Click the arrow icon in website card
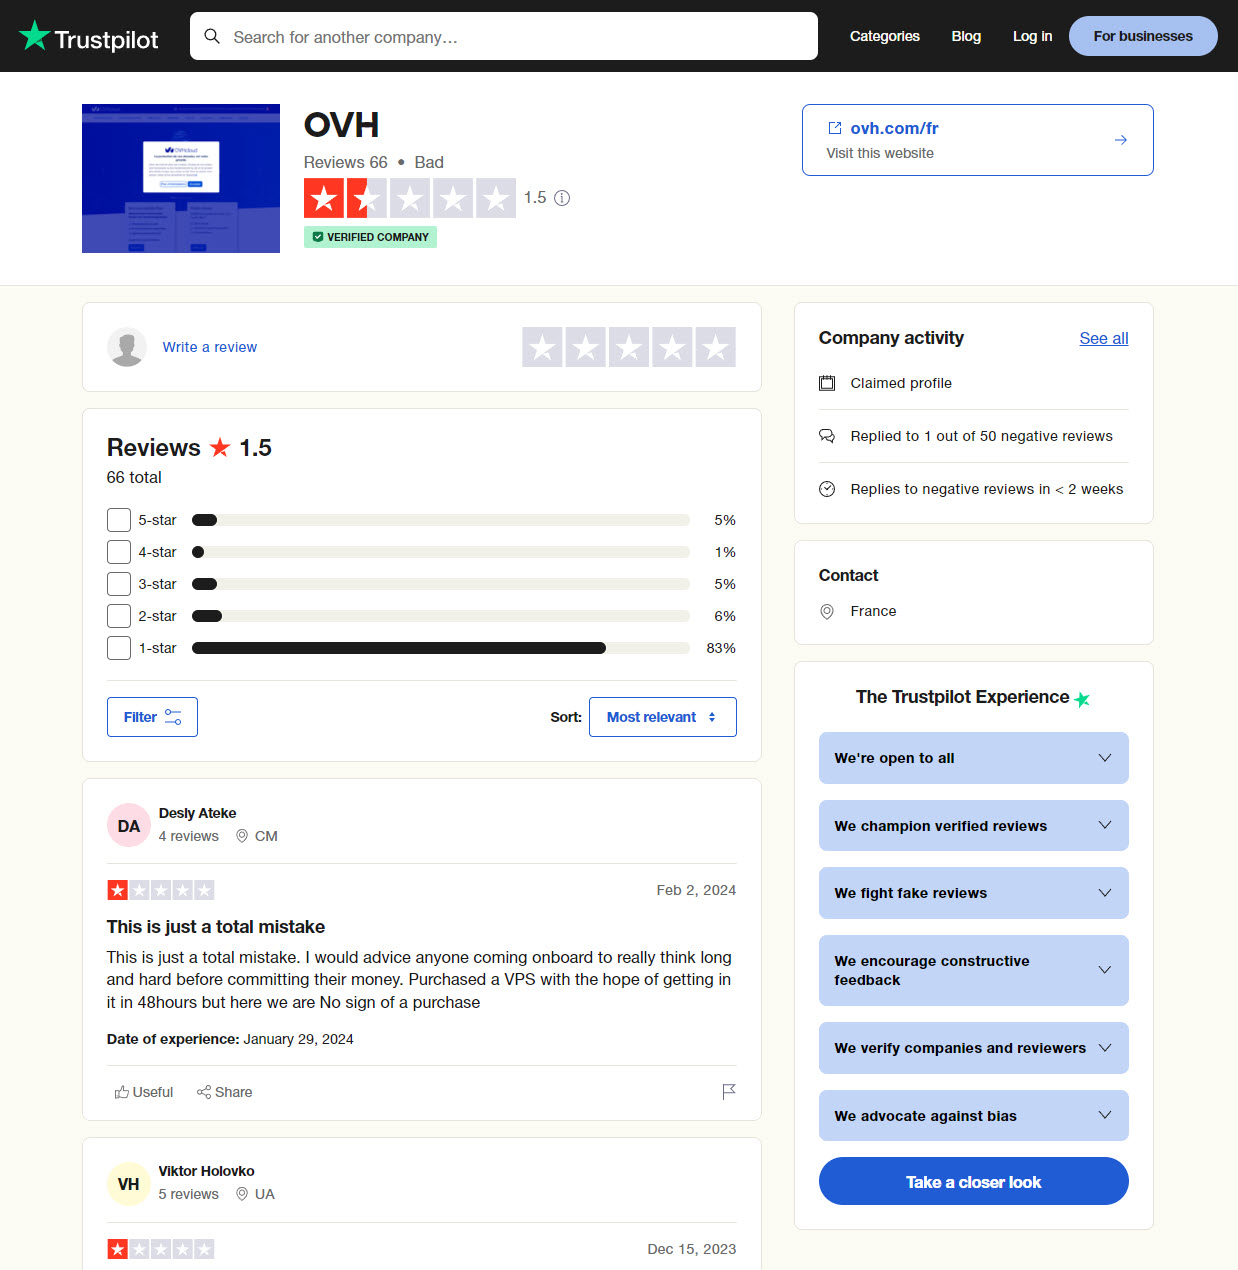 point(1121,140)
